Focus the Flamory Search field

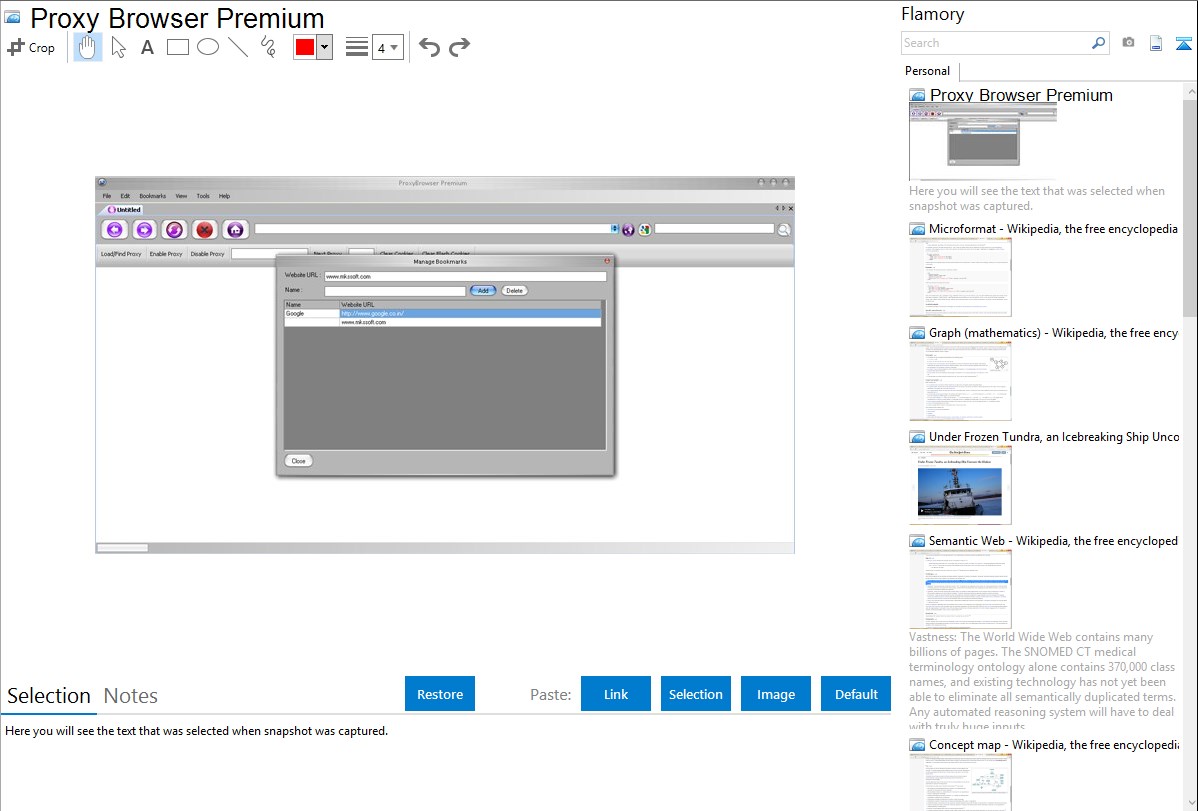[x=996, y=44]
